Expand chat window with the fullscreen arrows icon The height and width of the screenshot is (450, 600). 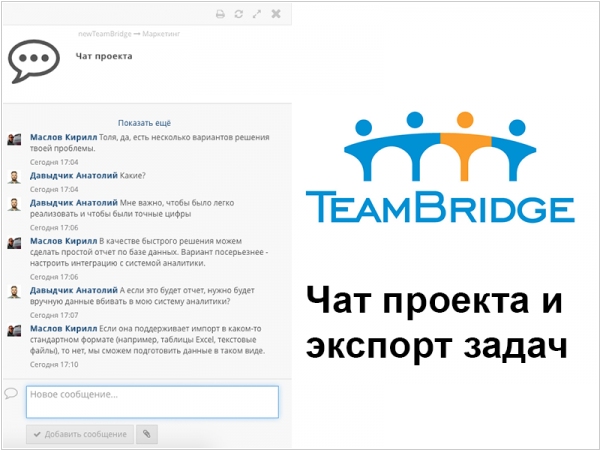pos(257,14)
